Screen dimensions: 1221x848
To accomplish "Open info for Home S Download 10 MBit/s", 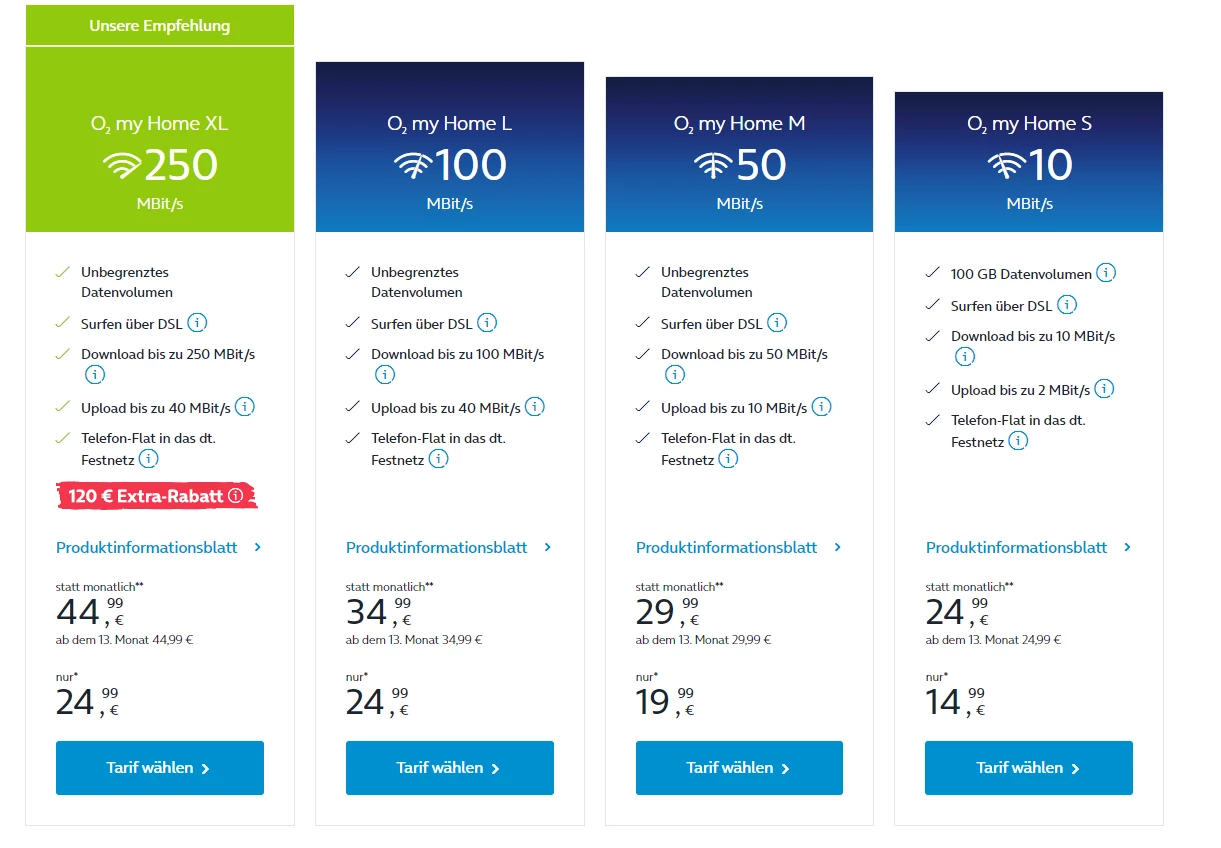I will tap(964, 356).
